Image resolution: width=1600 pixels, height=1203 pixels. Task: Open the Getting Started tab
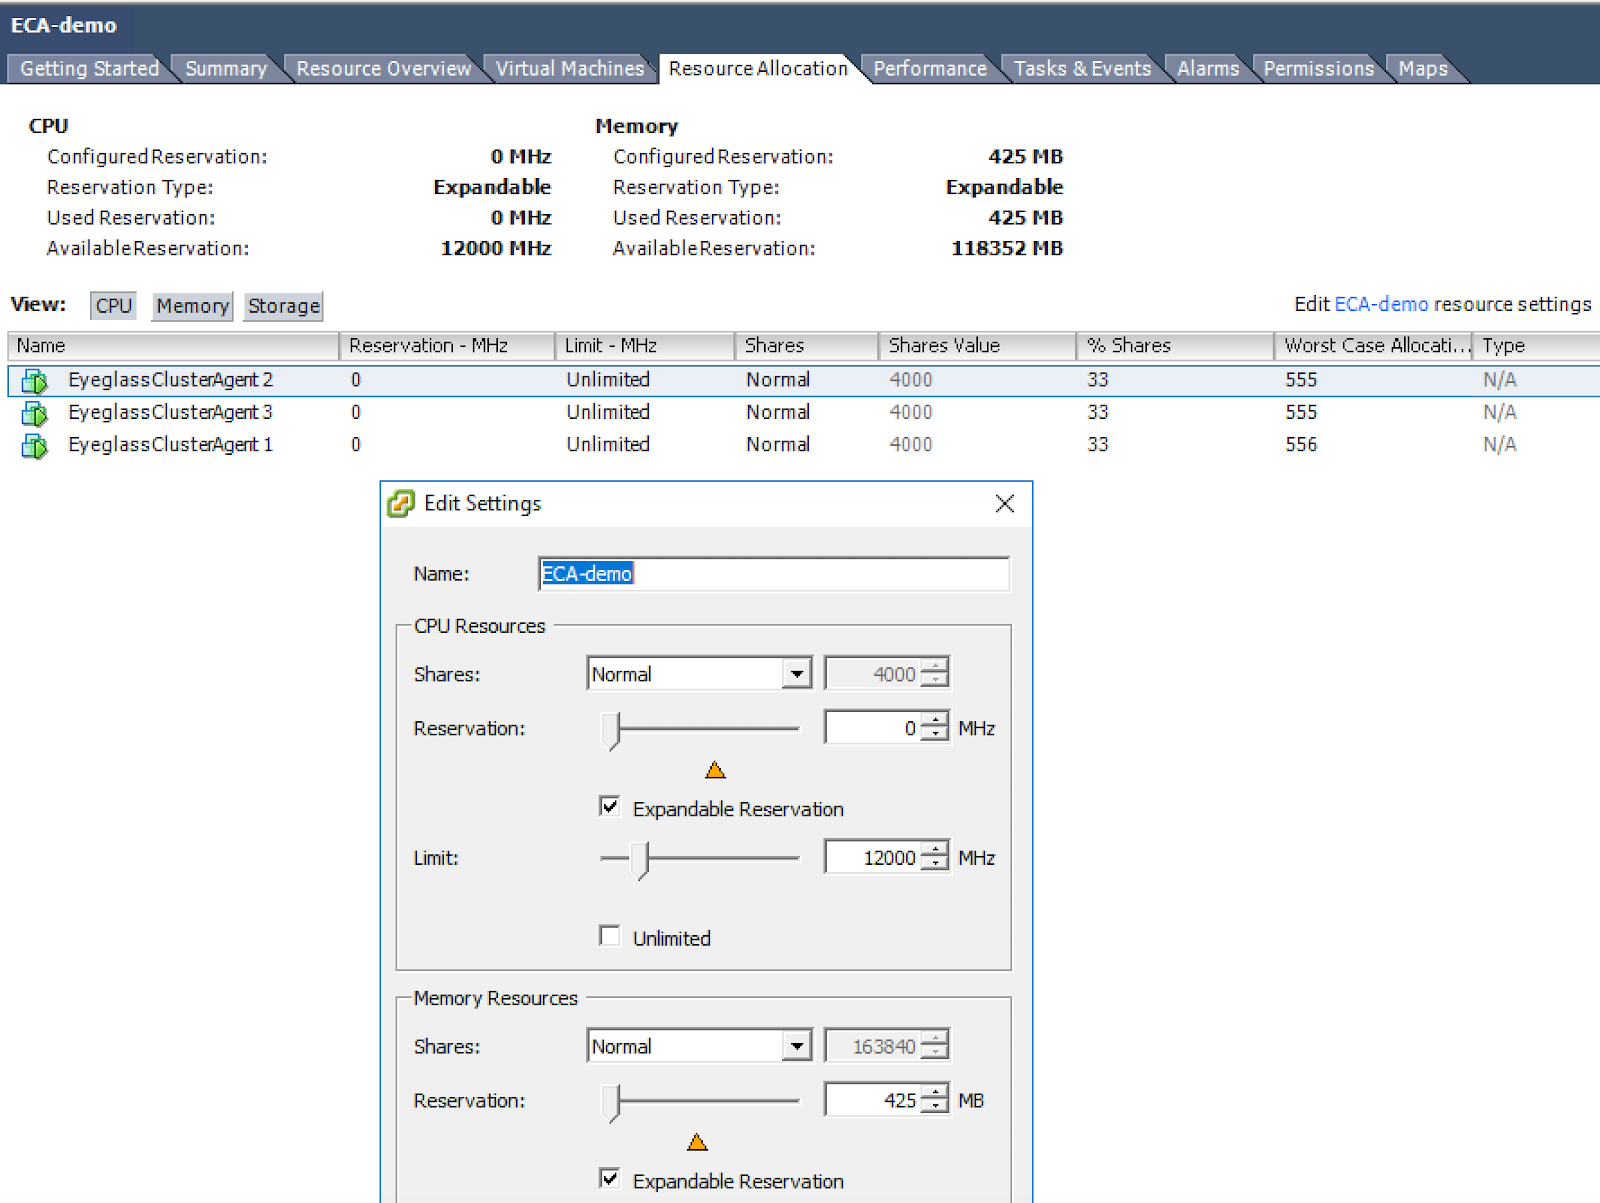coord(89,68)
